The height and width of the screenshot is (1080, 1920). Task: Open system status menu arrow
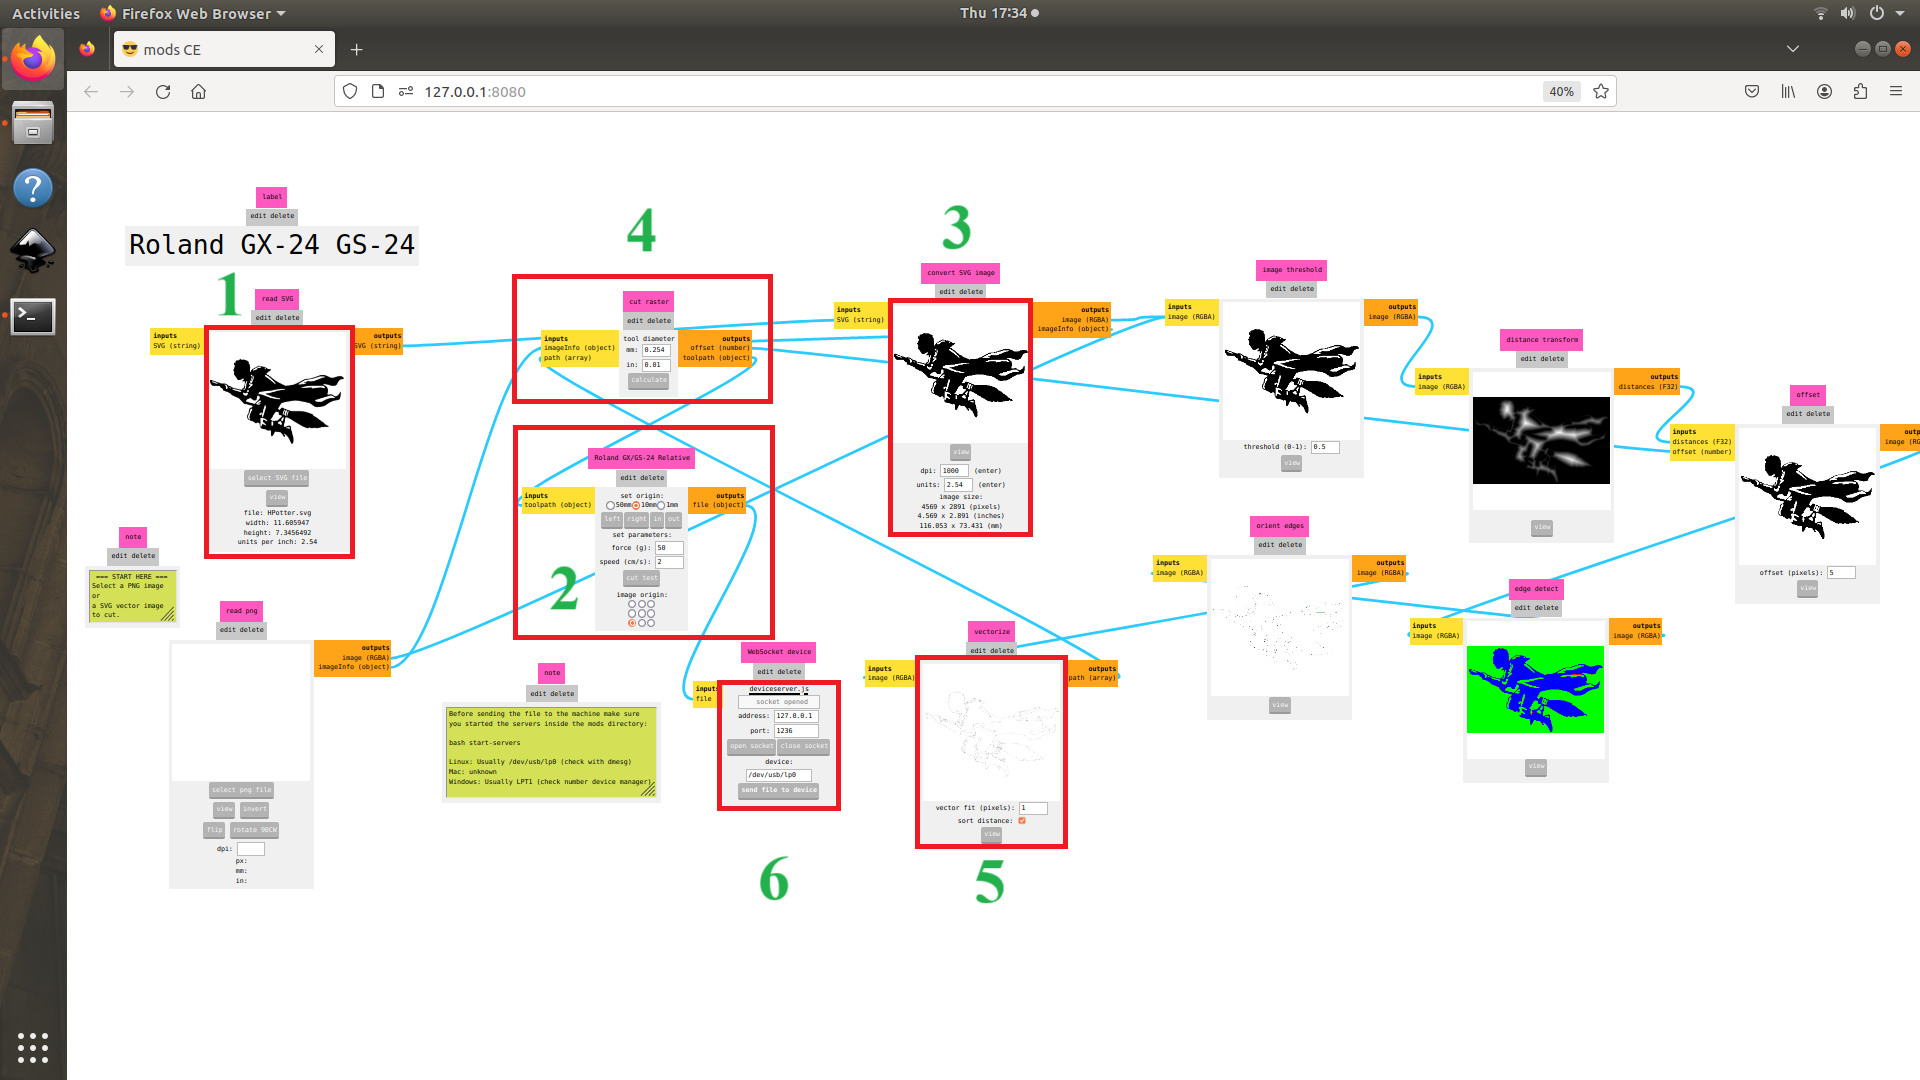(1899, 13)
